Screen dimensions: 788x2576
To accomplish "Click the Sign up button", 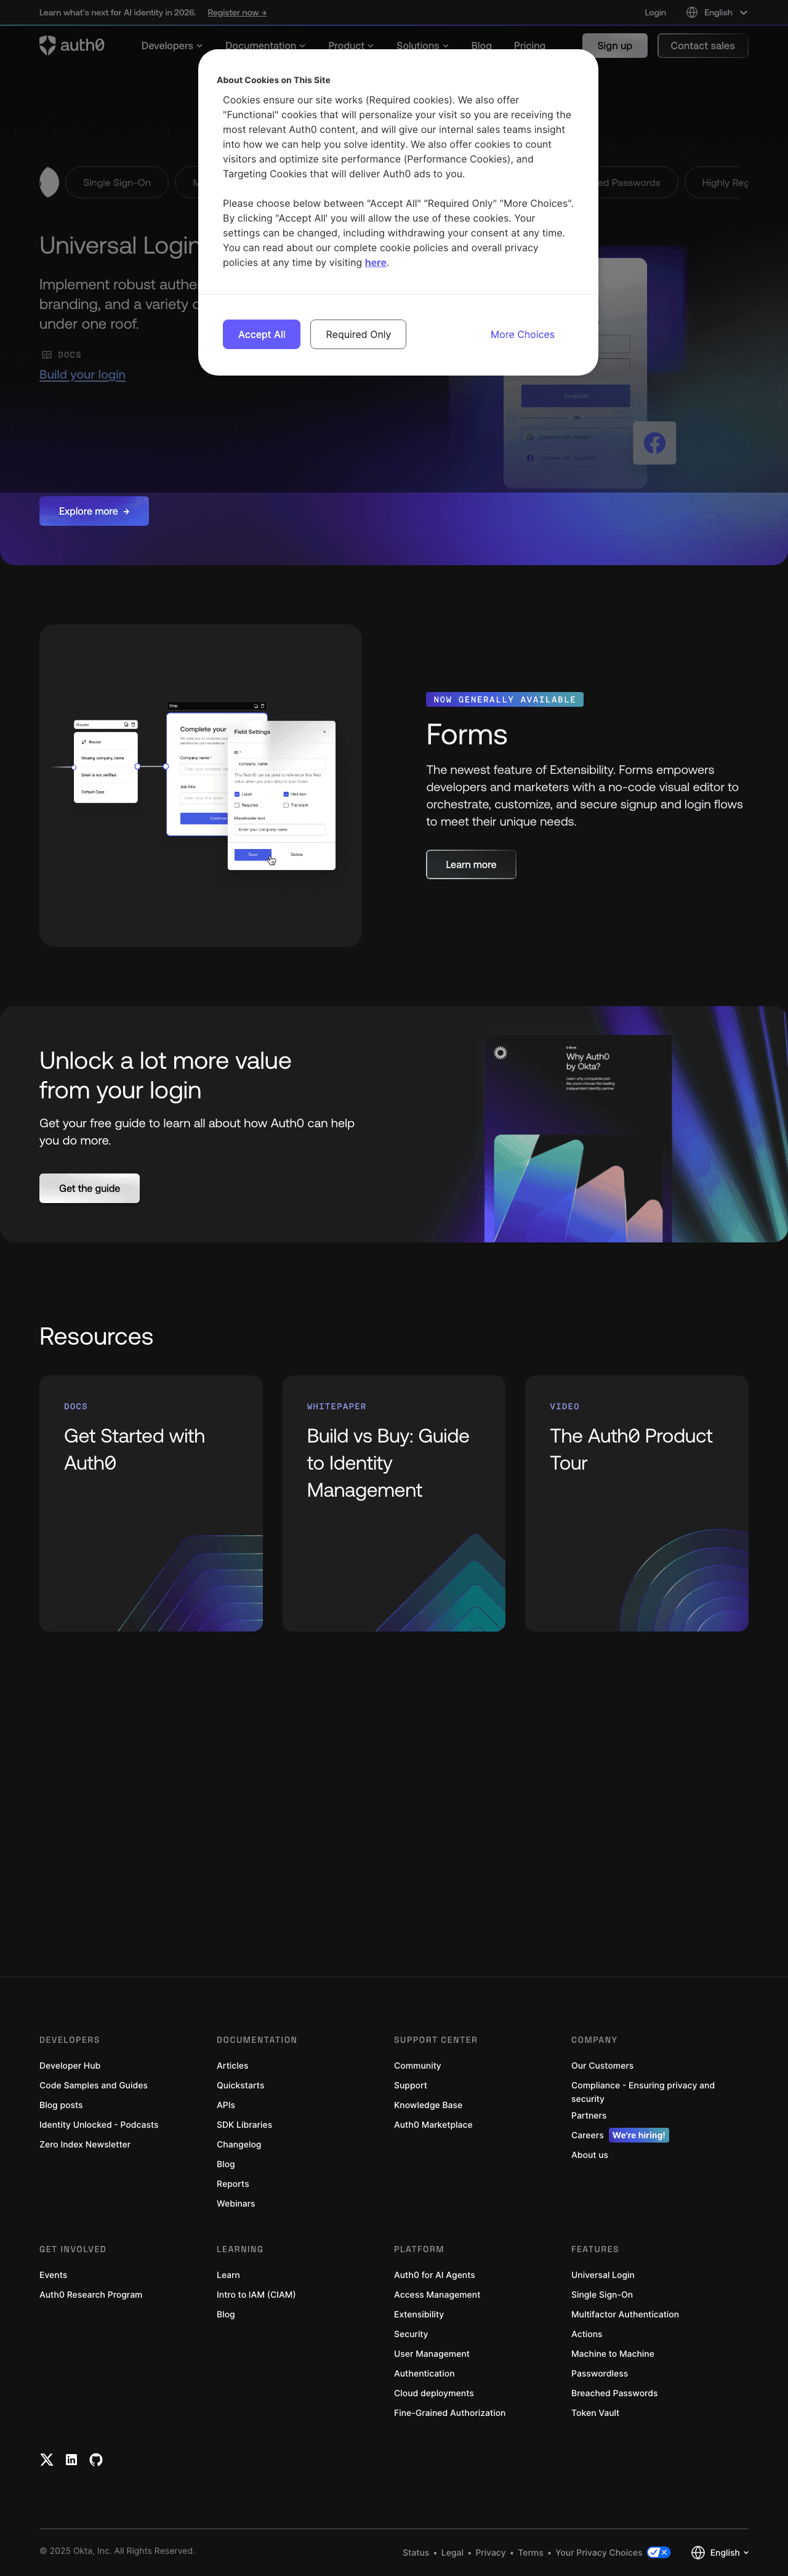I will [x=614, y=46].
